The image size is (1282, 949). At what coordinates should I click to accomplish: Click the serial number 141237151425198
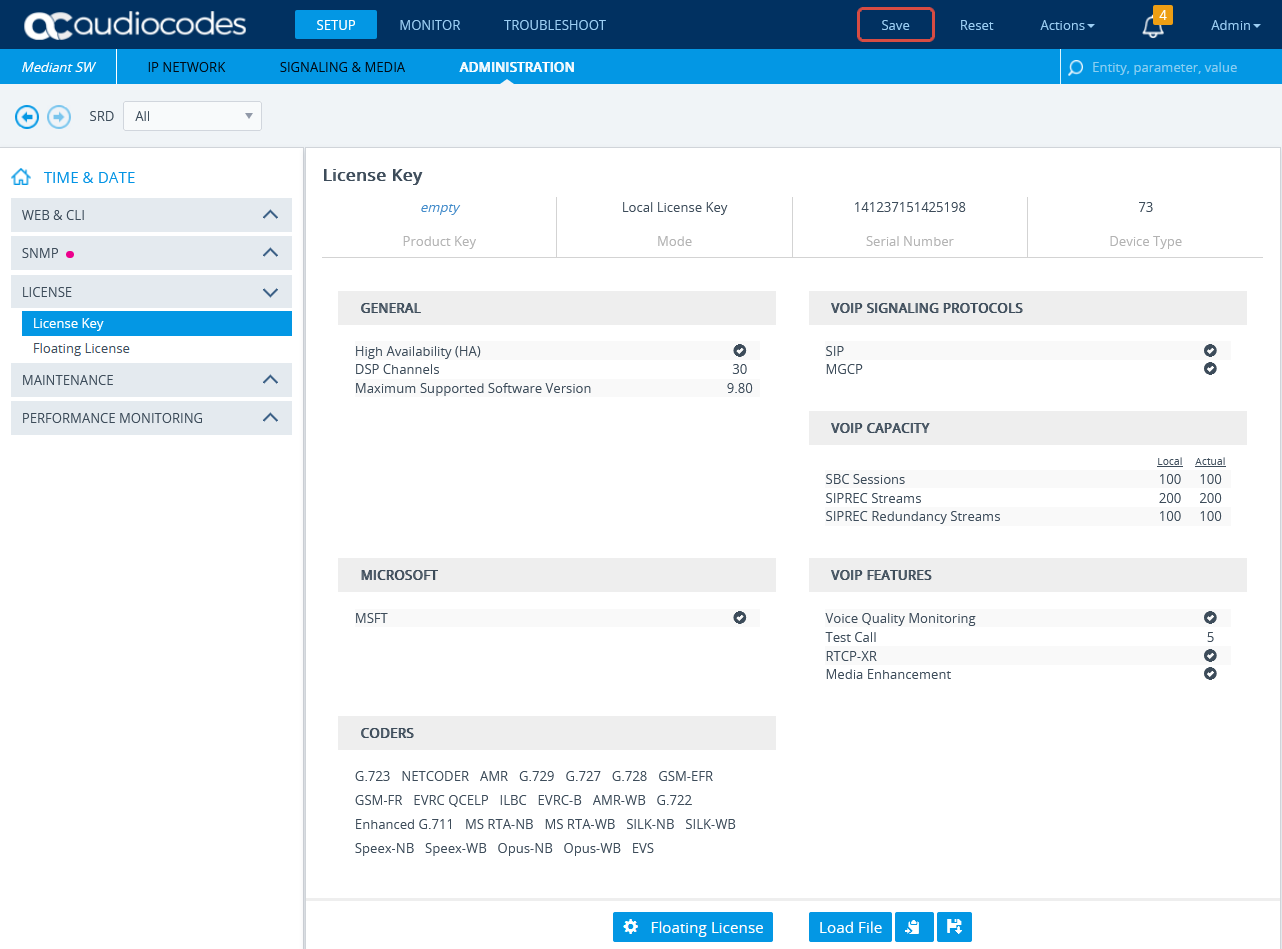909,207
